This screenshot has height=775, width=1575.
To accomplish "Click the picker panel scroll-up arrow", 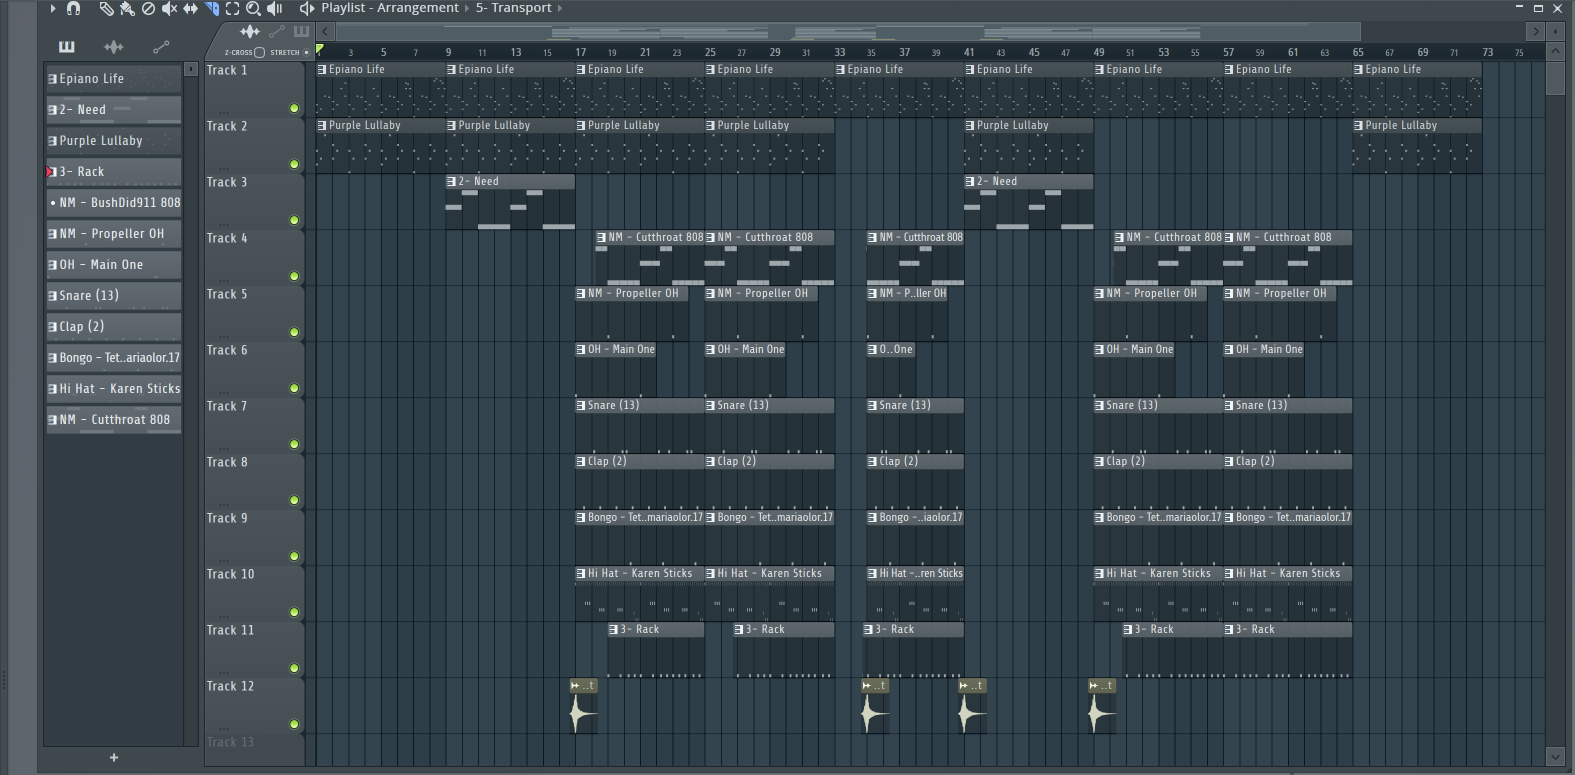I will [x=191, y=69].
